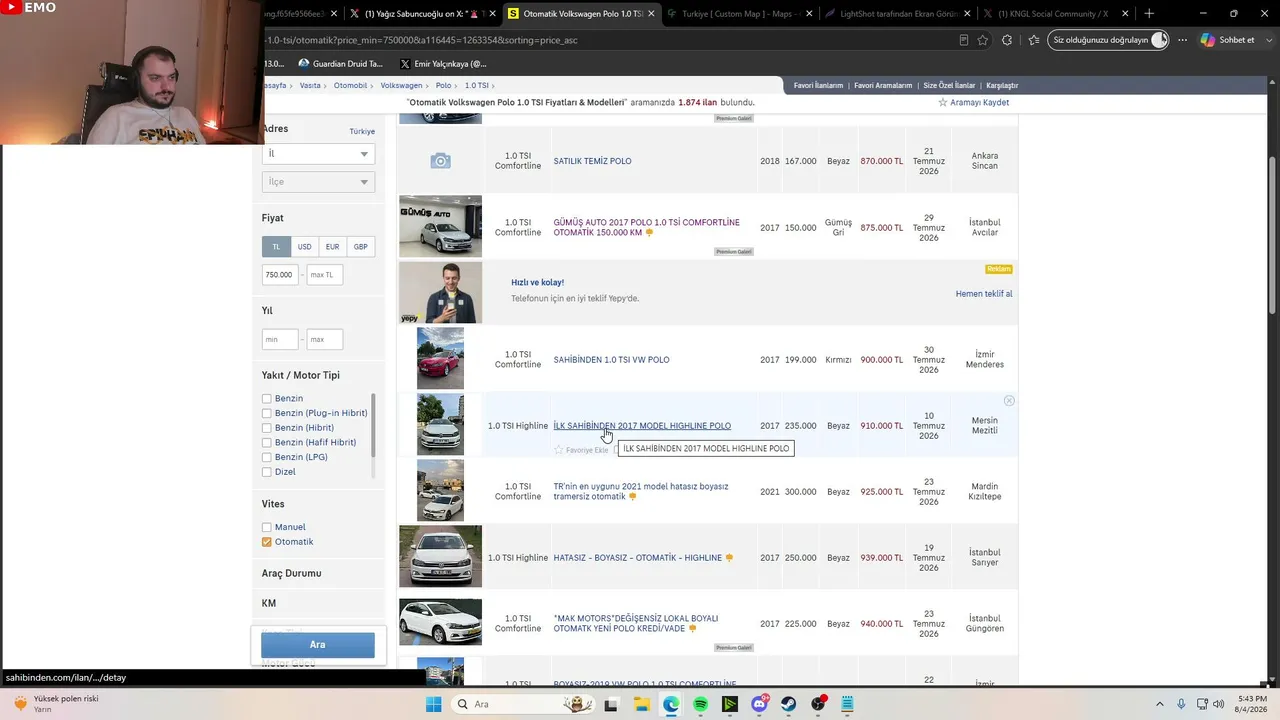Open Favori Aramalarım menu
Screen dimensions: 1280x720
point(883,86)
